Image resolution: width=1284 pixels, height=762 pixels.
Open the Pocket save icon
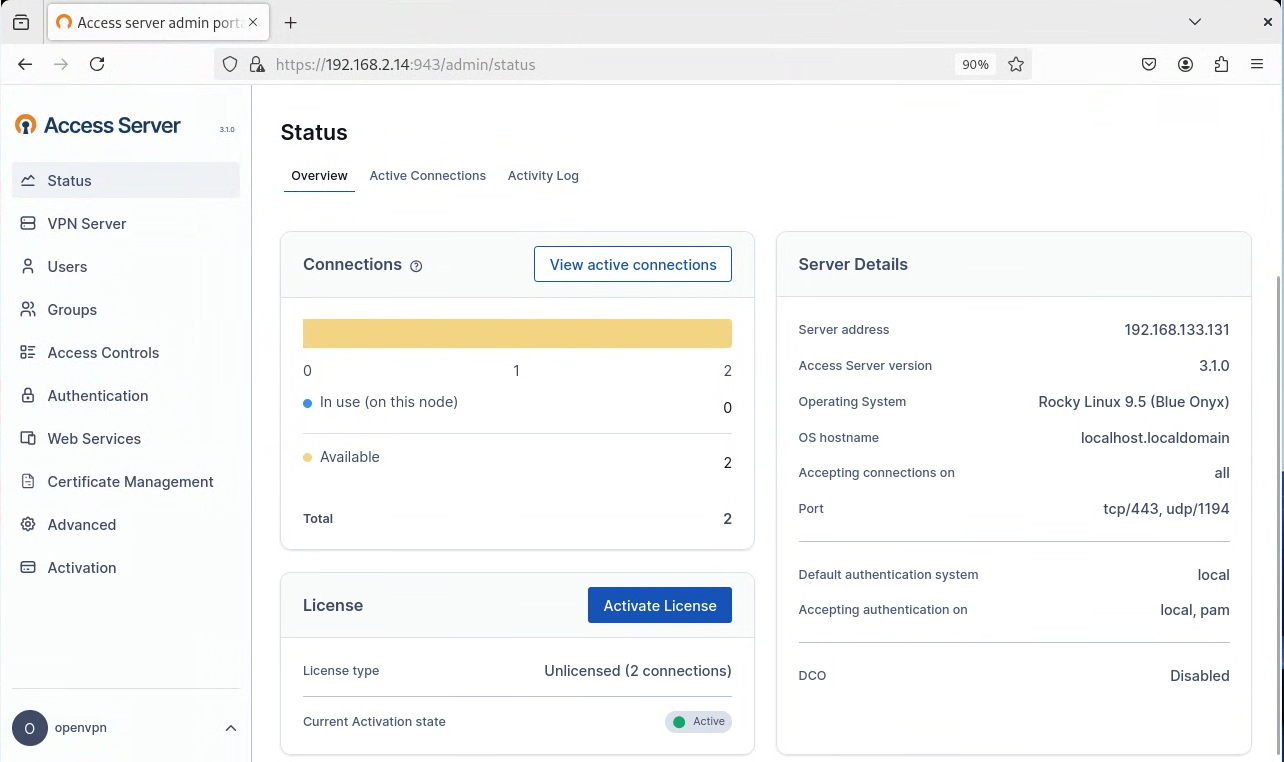[1149, 64]
